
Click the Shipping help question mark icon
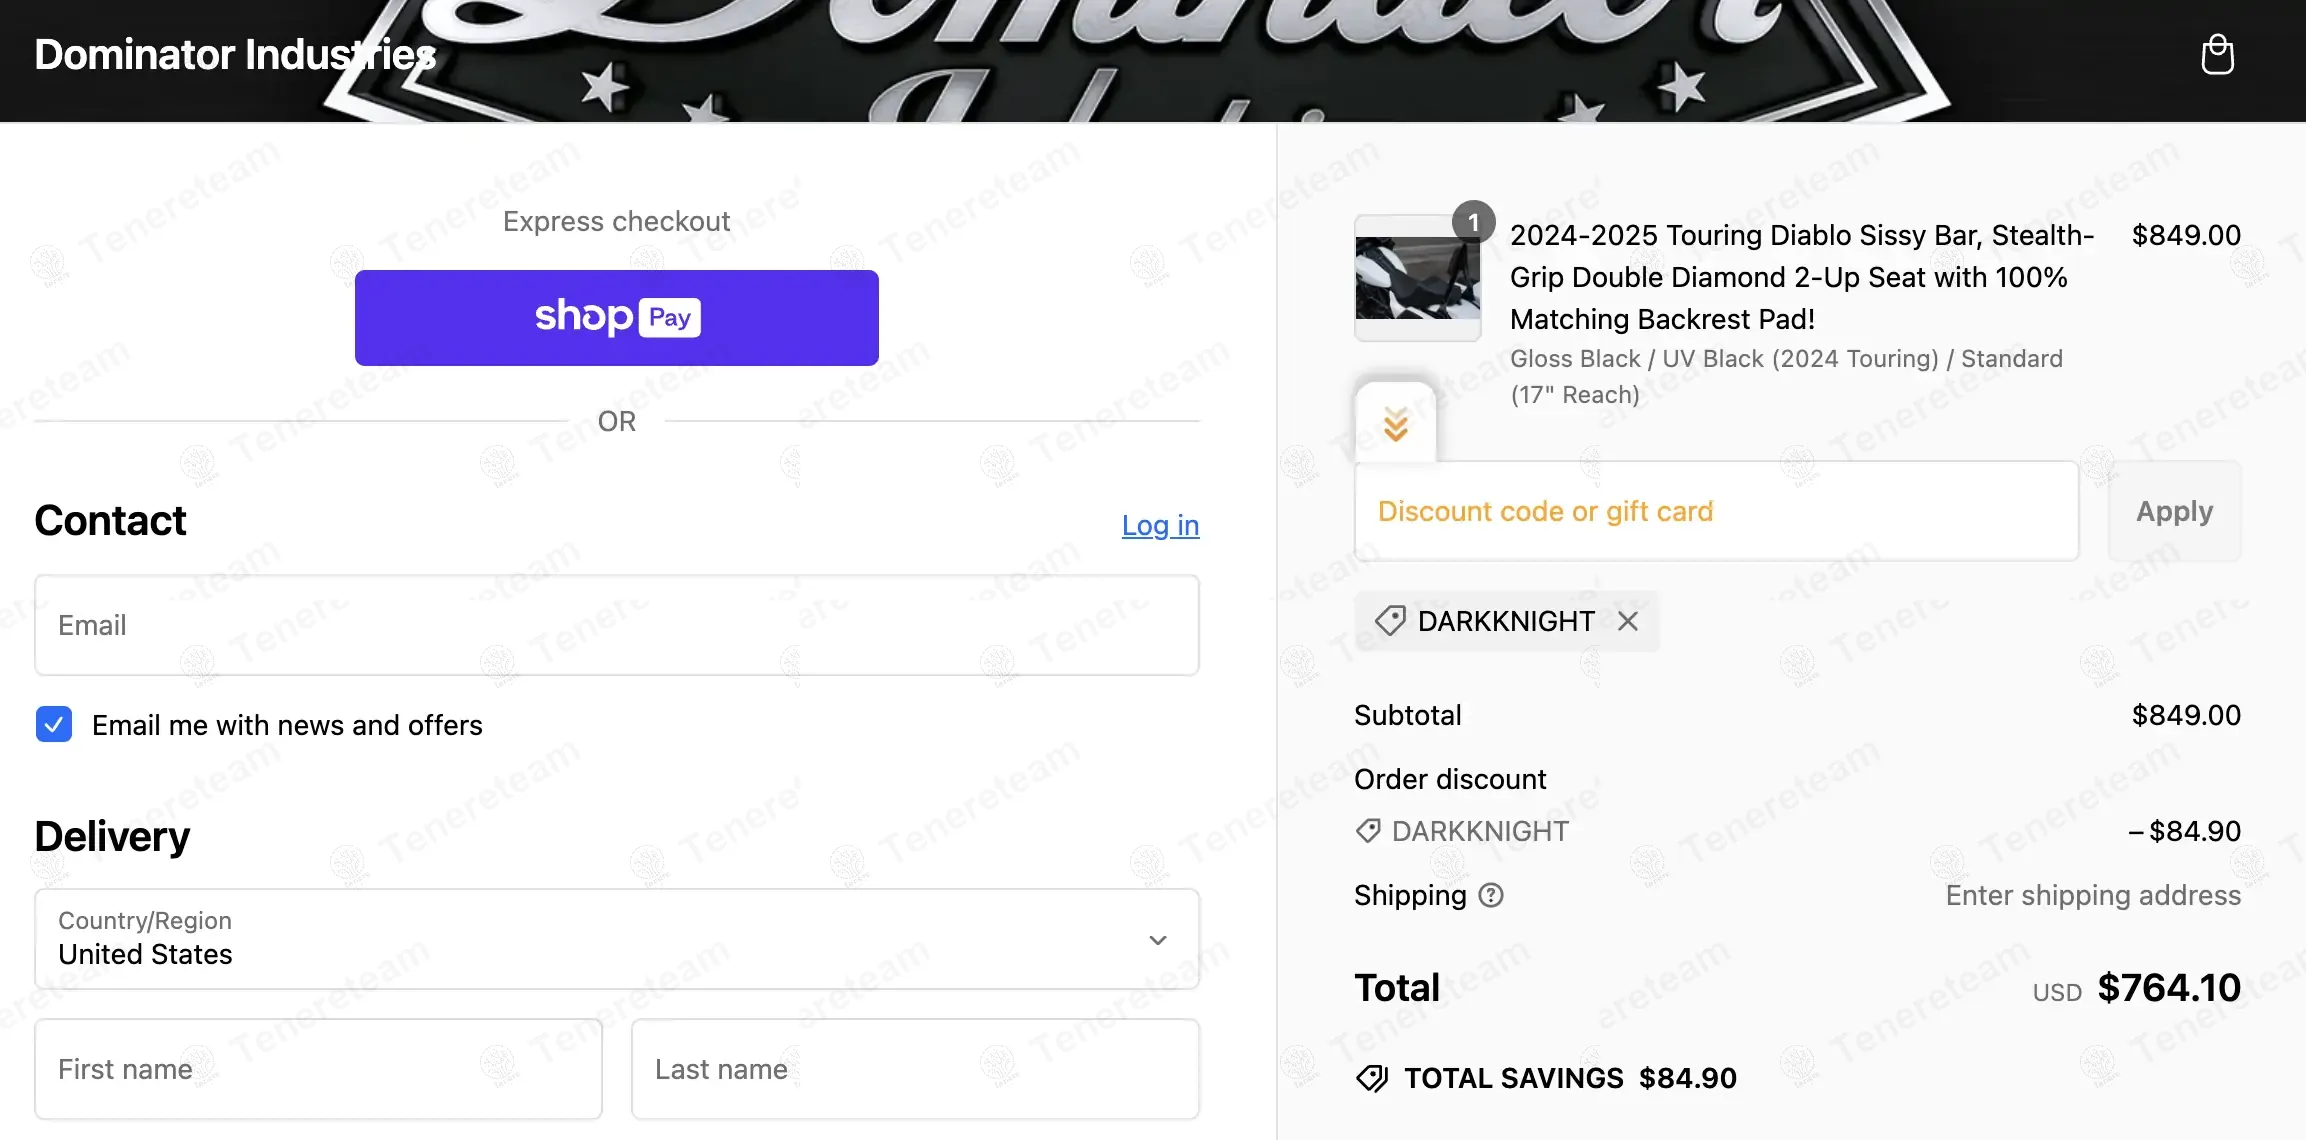tap(1491, 895)
